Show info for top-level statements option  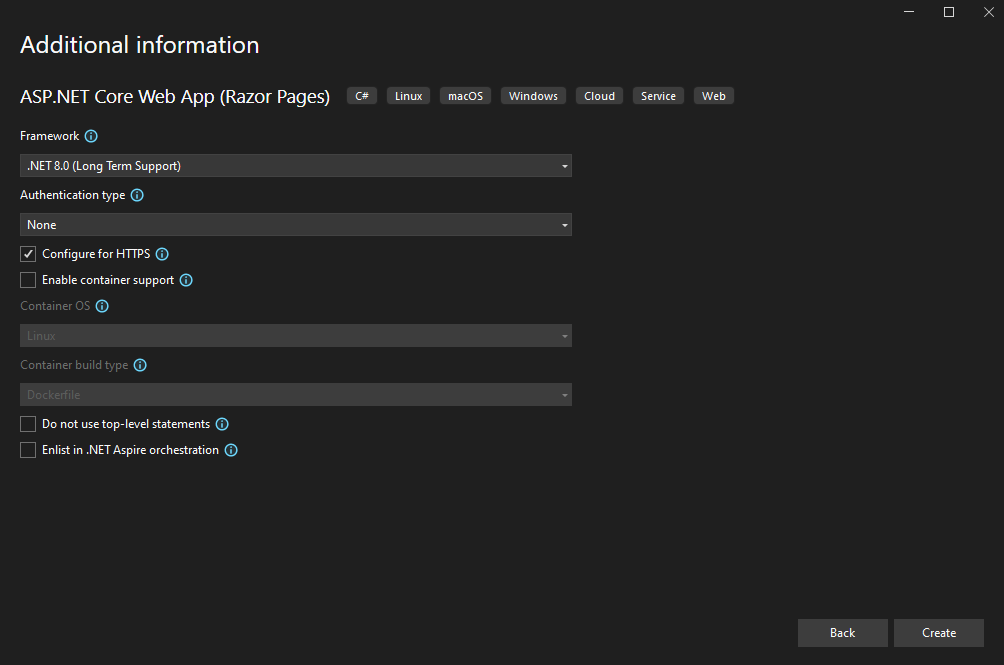click(x=222, y=424)
